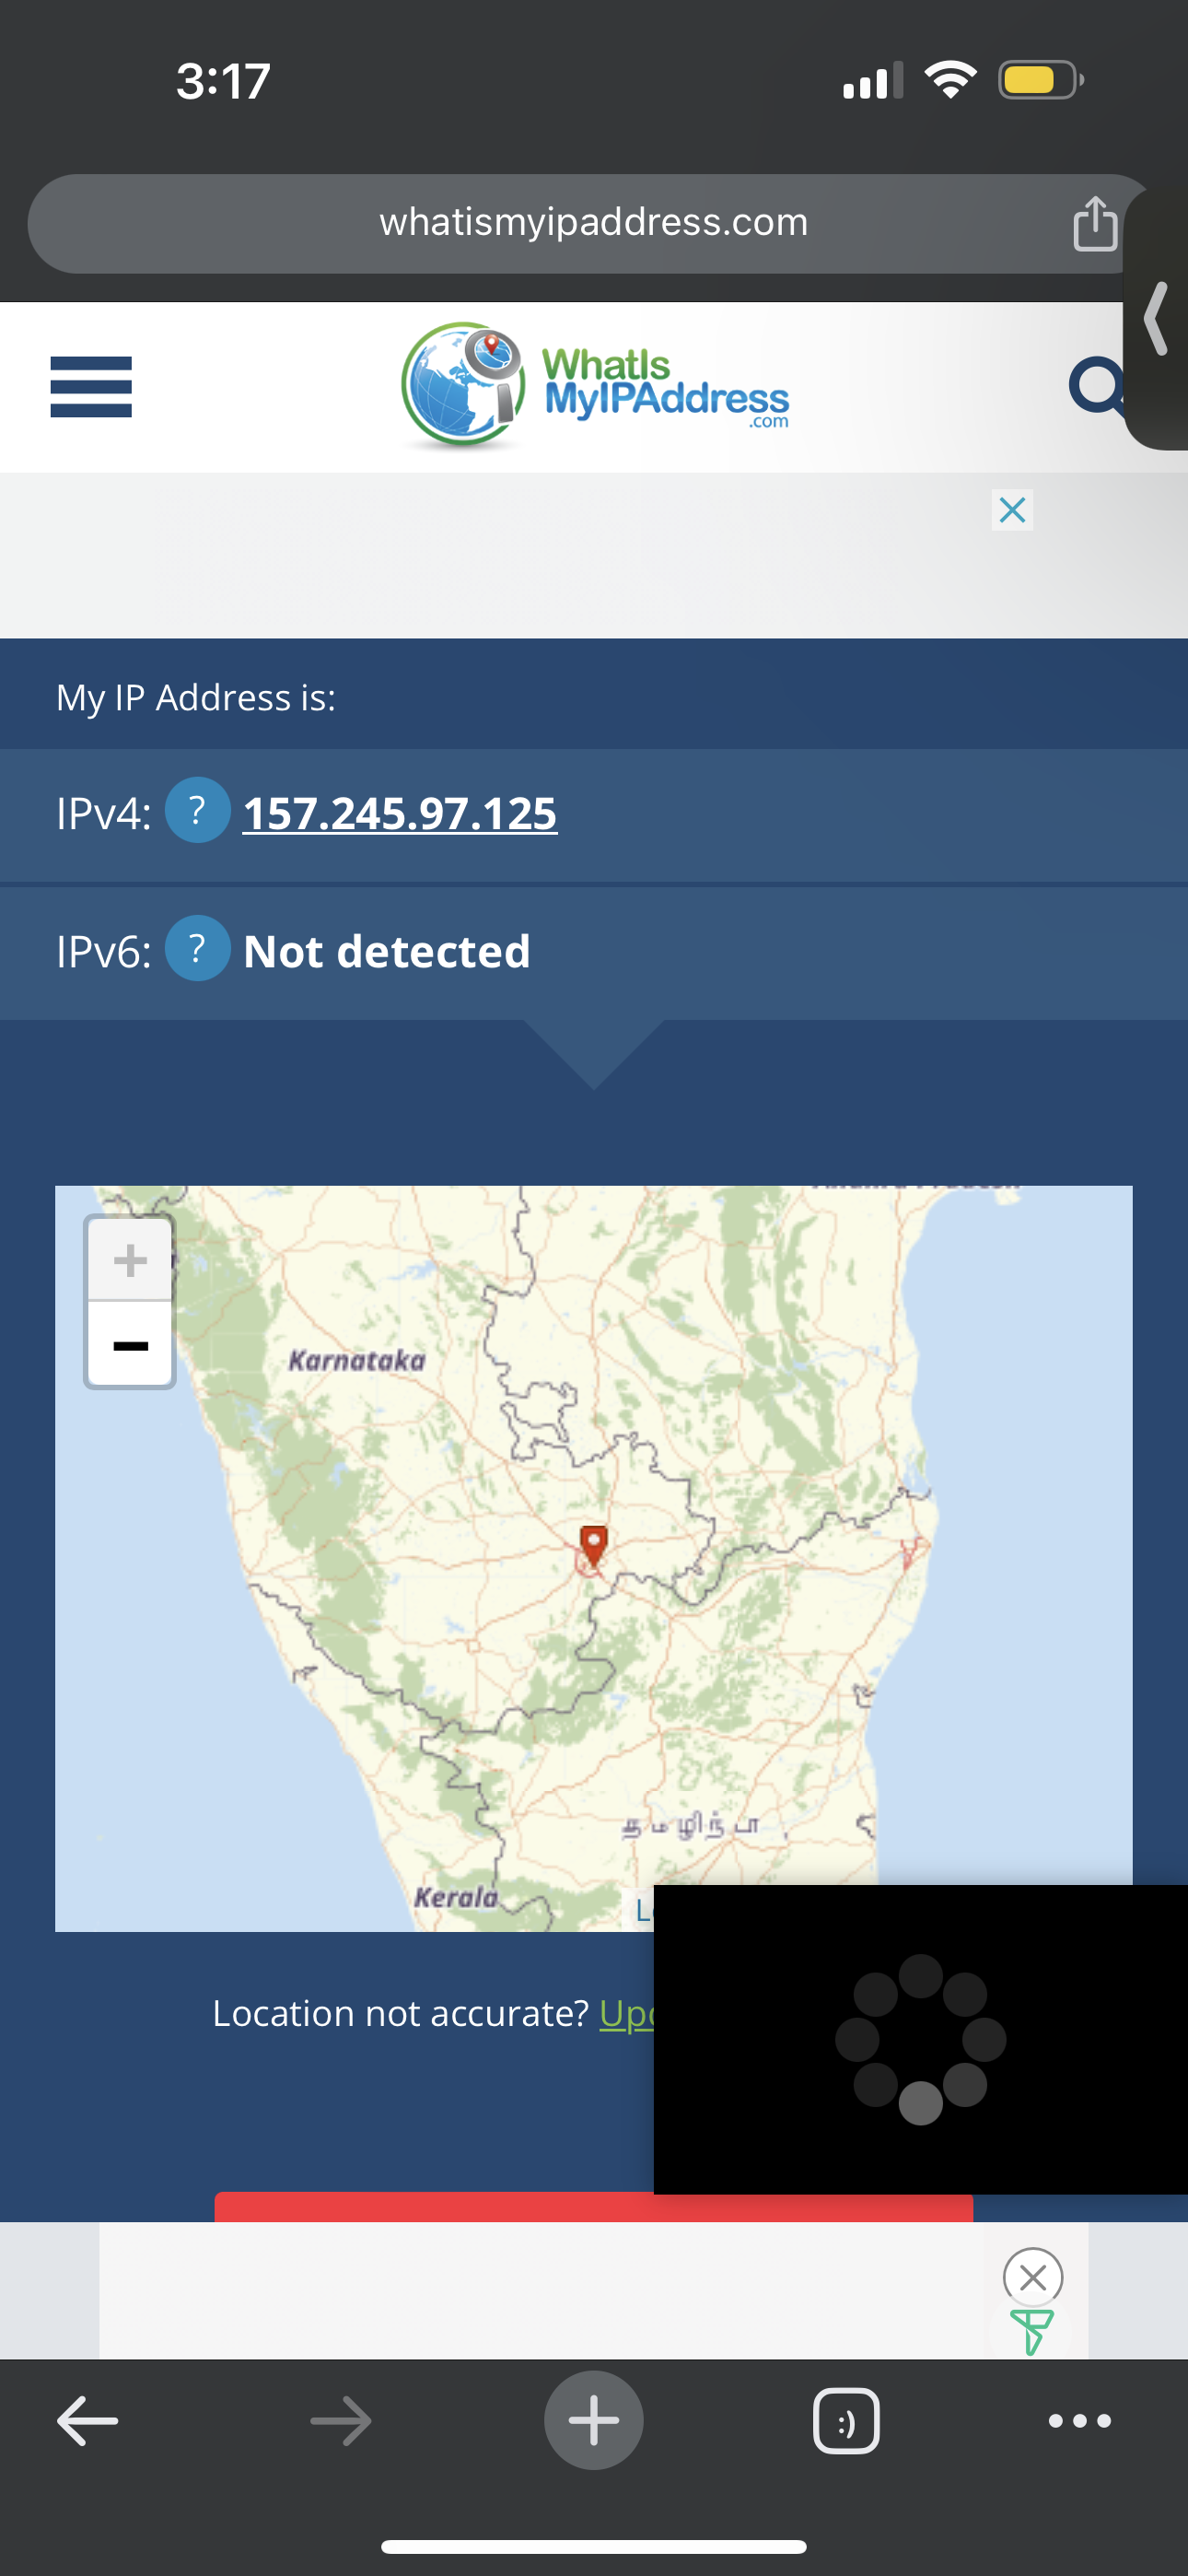Viewport: 1188px width, 2576px height.
Task: Click the IPv4 help question mark
Action: [x=197, y=810]
